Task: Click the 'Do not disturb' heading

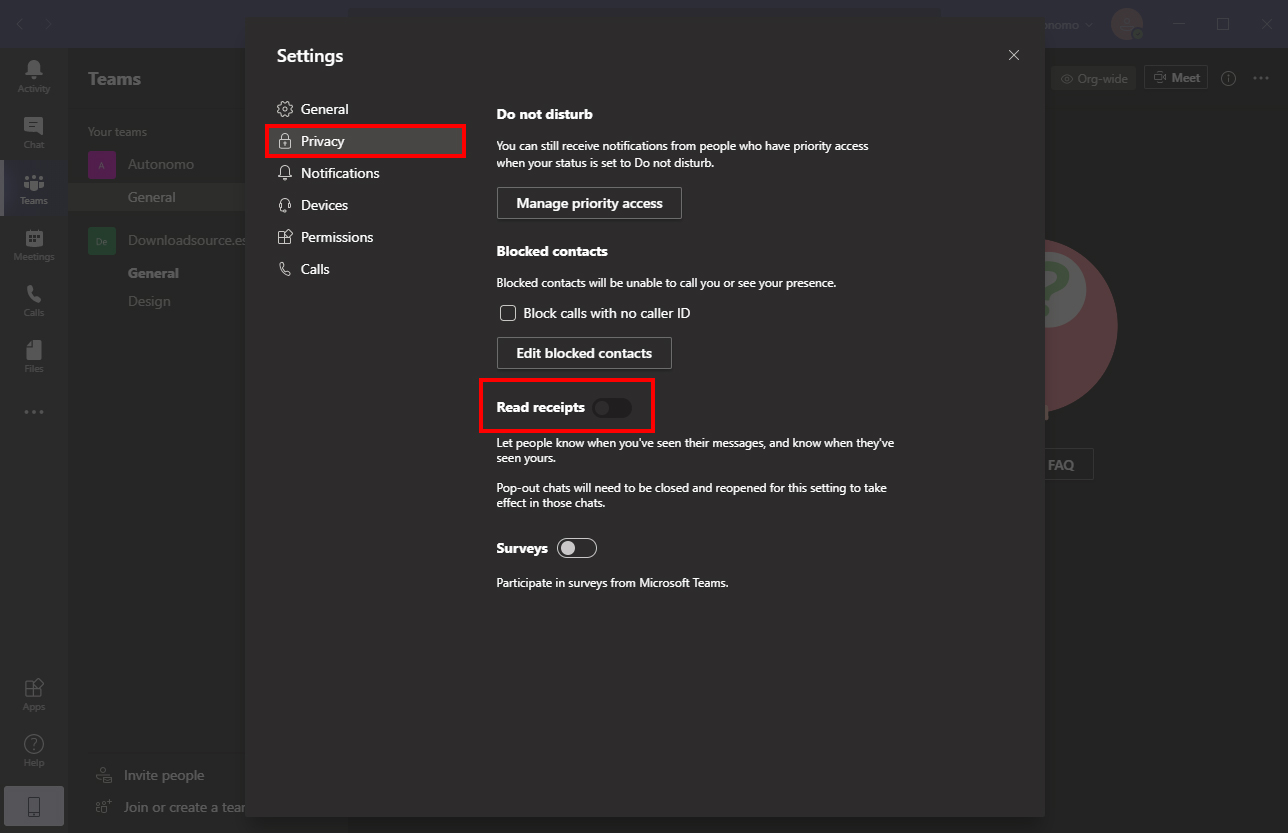Action: [545, 114]
